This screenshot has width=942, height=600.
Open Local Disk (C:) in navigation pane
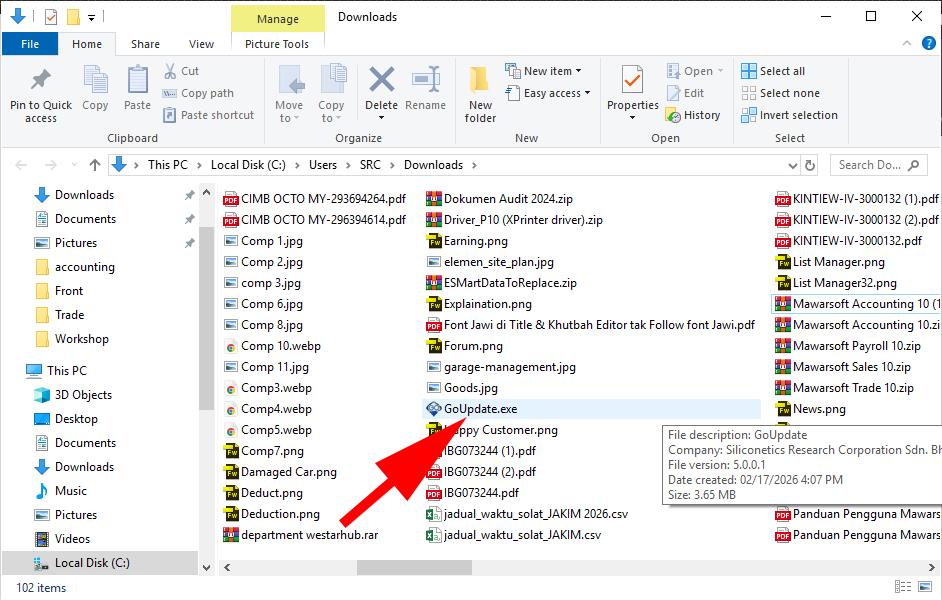tap(91, 563)
